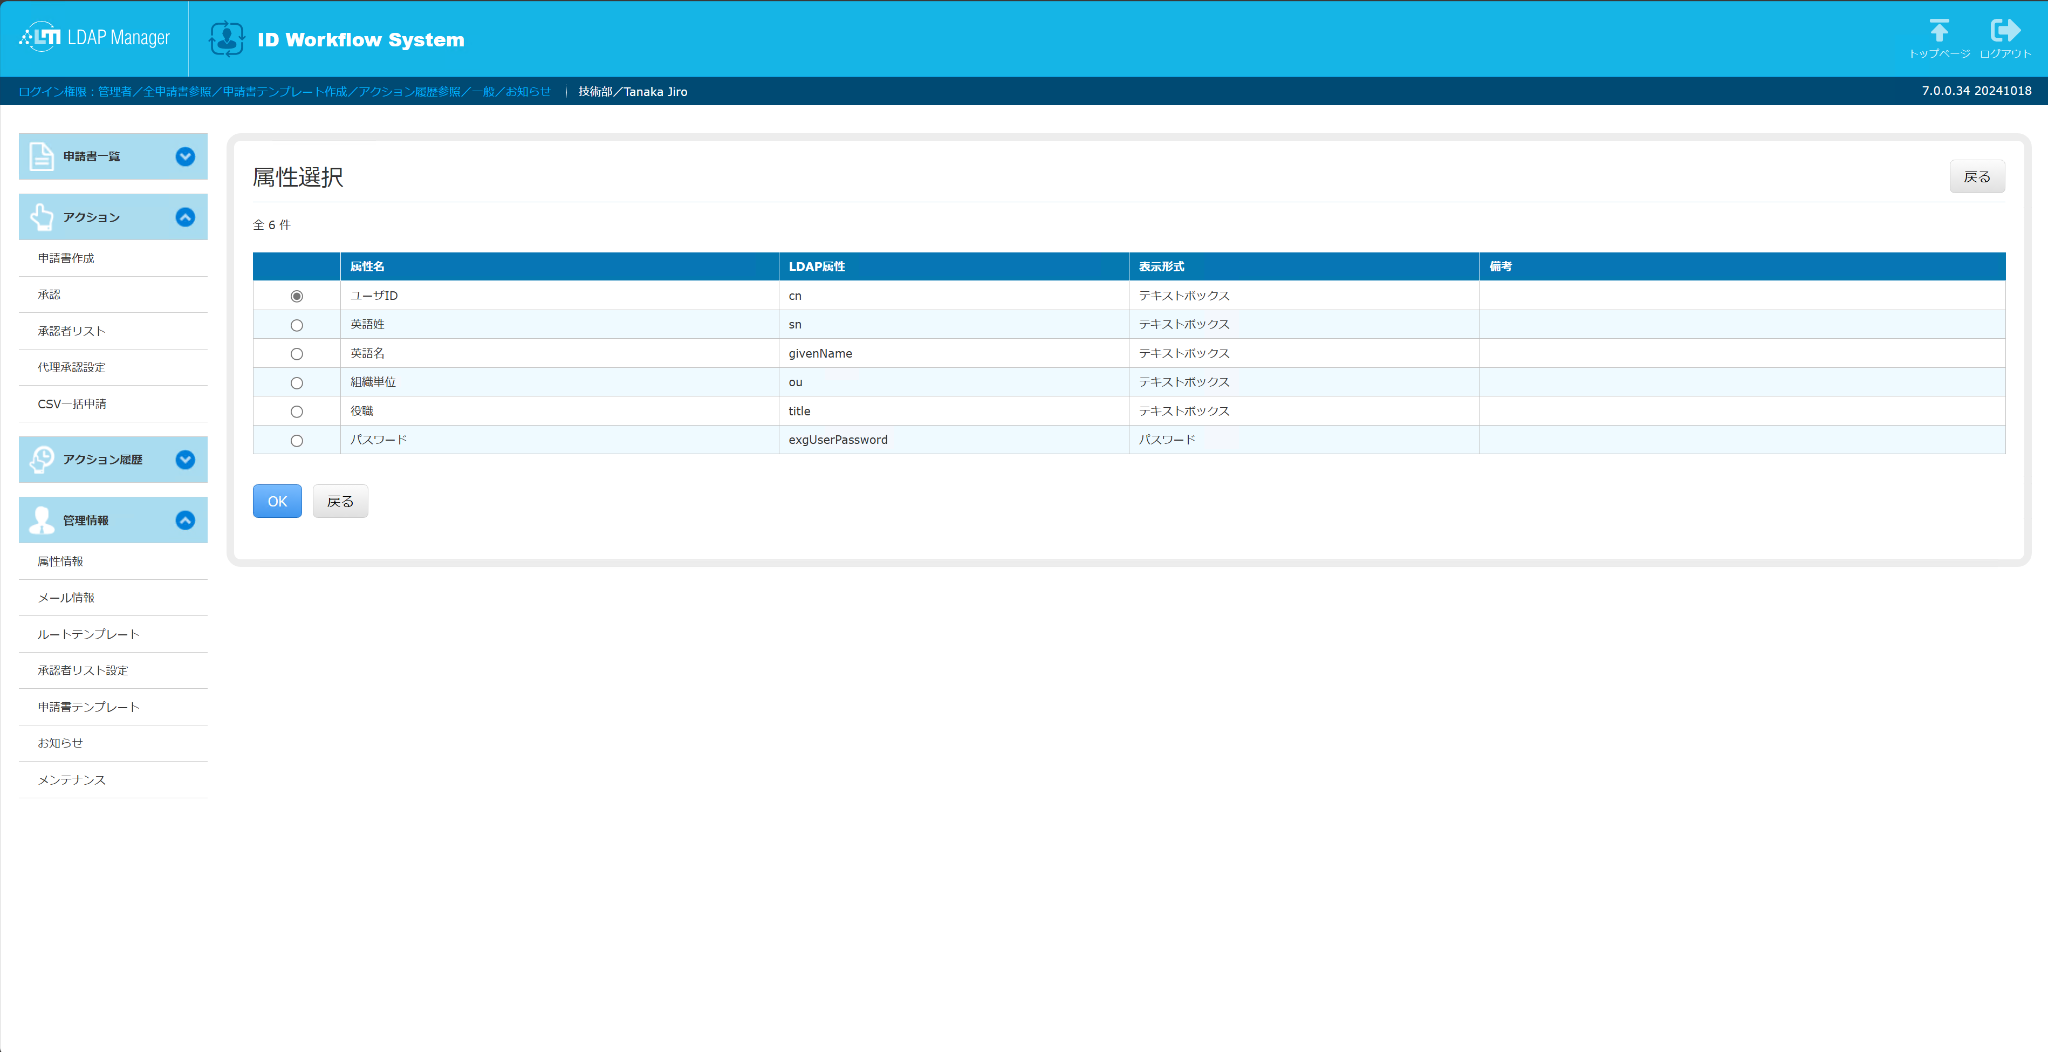The image size is (2048, 1052).
Task: Click the cn LDAP attribute cell
Action: [954, 296]
